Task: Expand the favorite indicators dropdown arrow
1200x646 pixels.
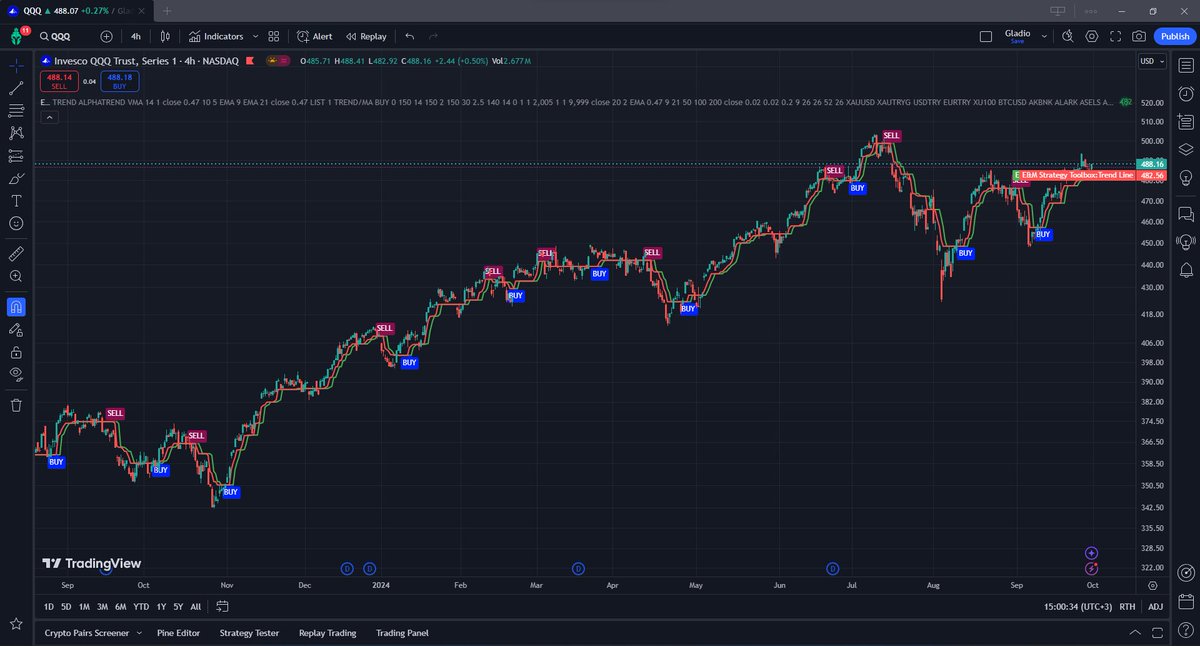Action: 256,36
